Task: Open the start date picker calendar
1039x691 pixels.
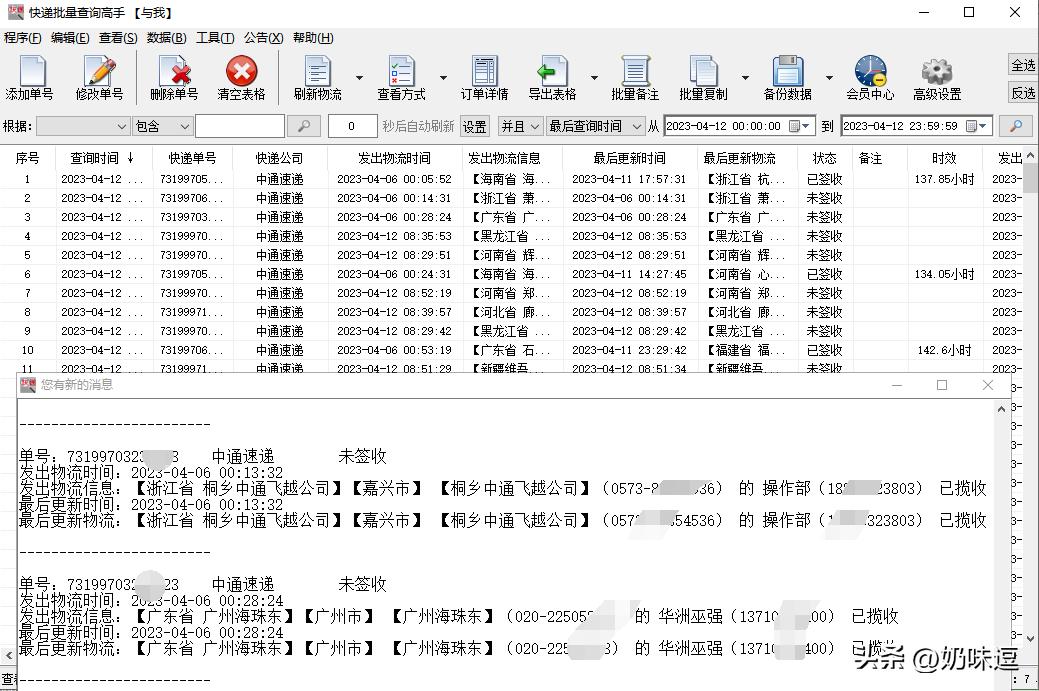Action: click(797, 127)
